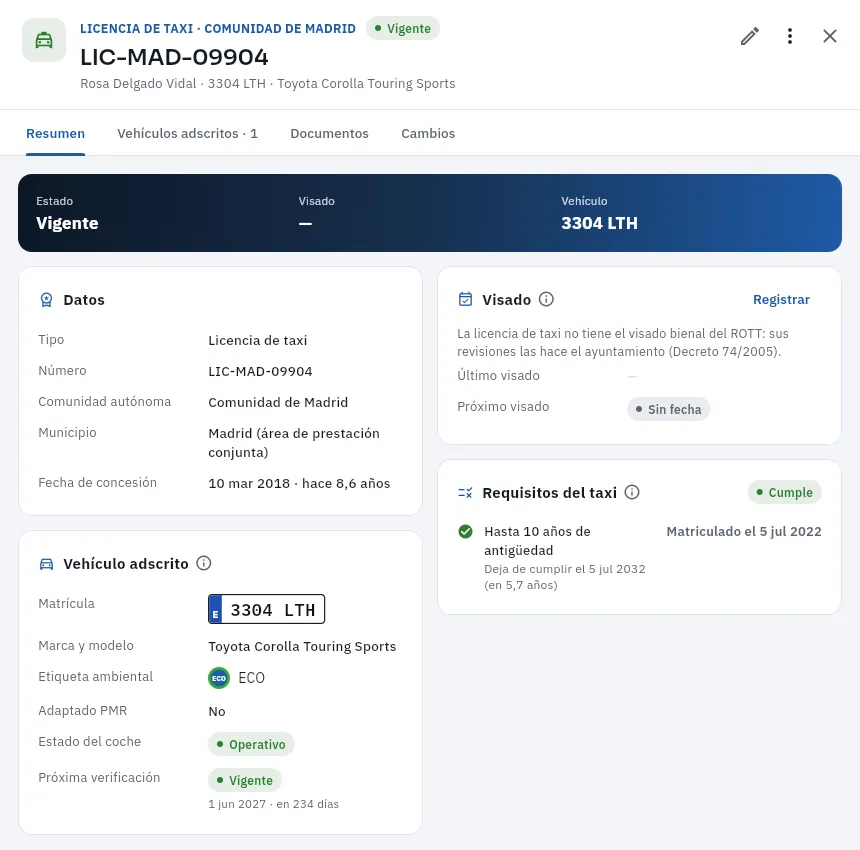Click the green check icon for antigüedad
The image size is (860, 850).
[x=465, y=531]
